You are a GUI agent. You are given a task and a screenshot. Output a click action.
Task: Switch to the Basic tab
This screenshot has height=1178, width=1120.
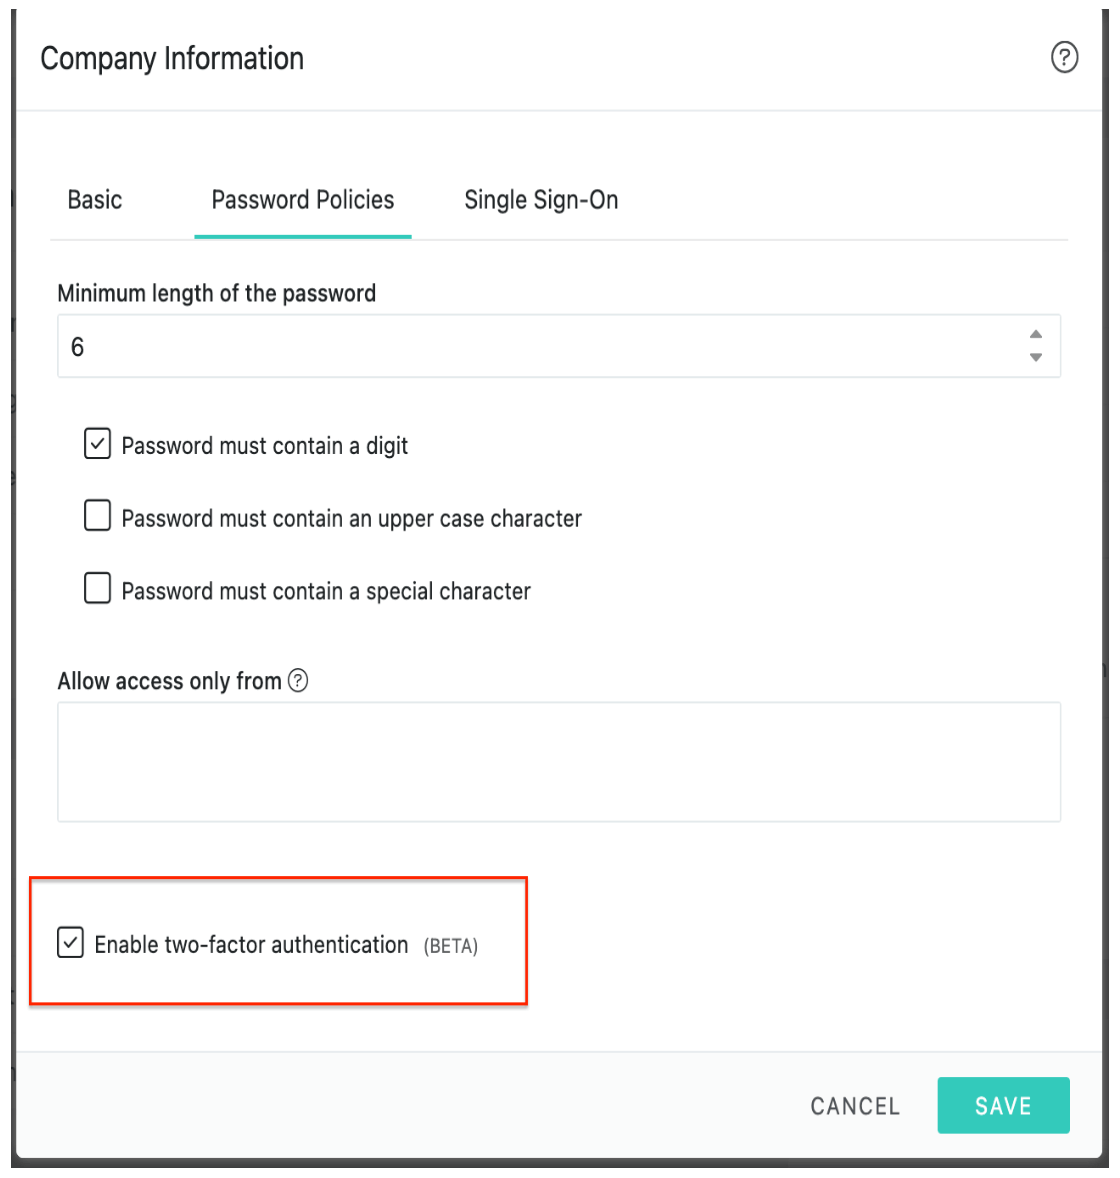[95, 200]
